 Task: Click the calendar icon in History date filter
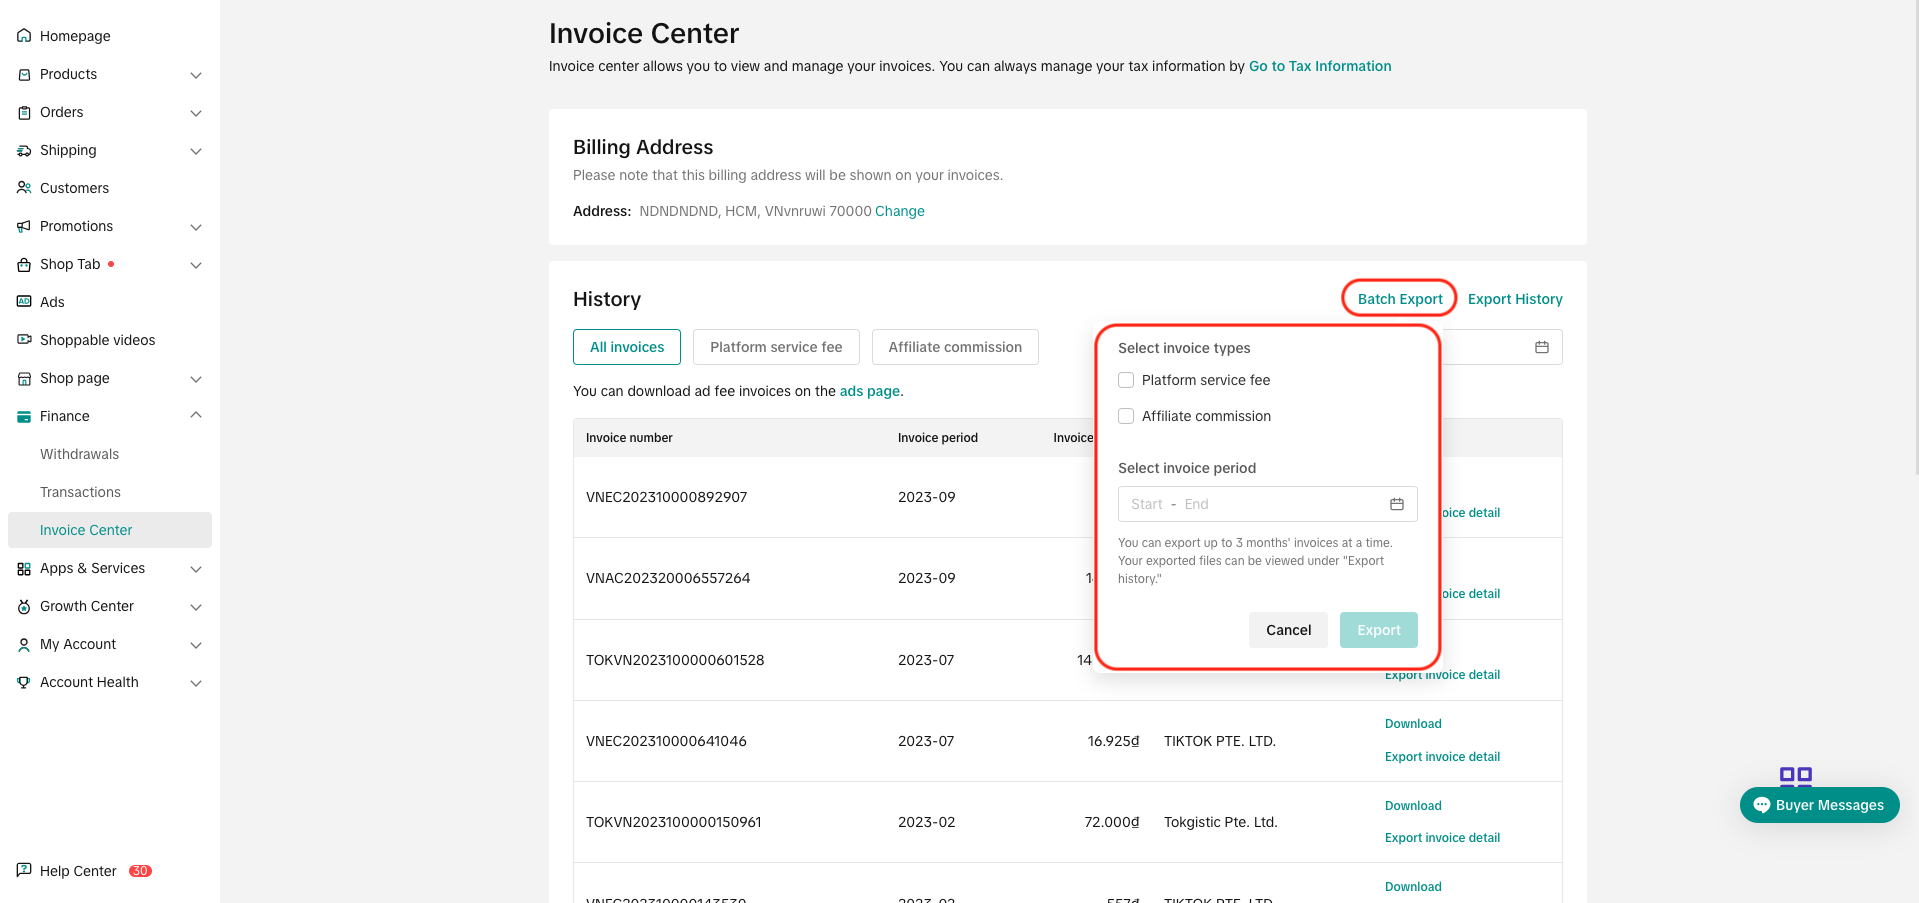click(x=1541, y=347)
